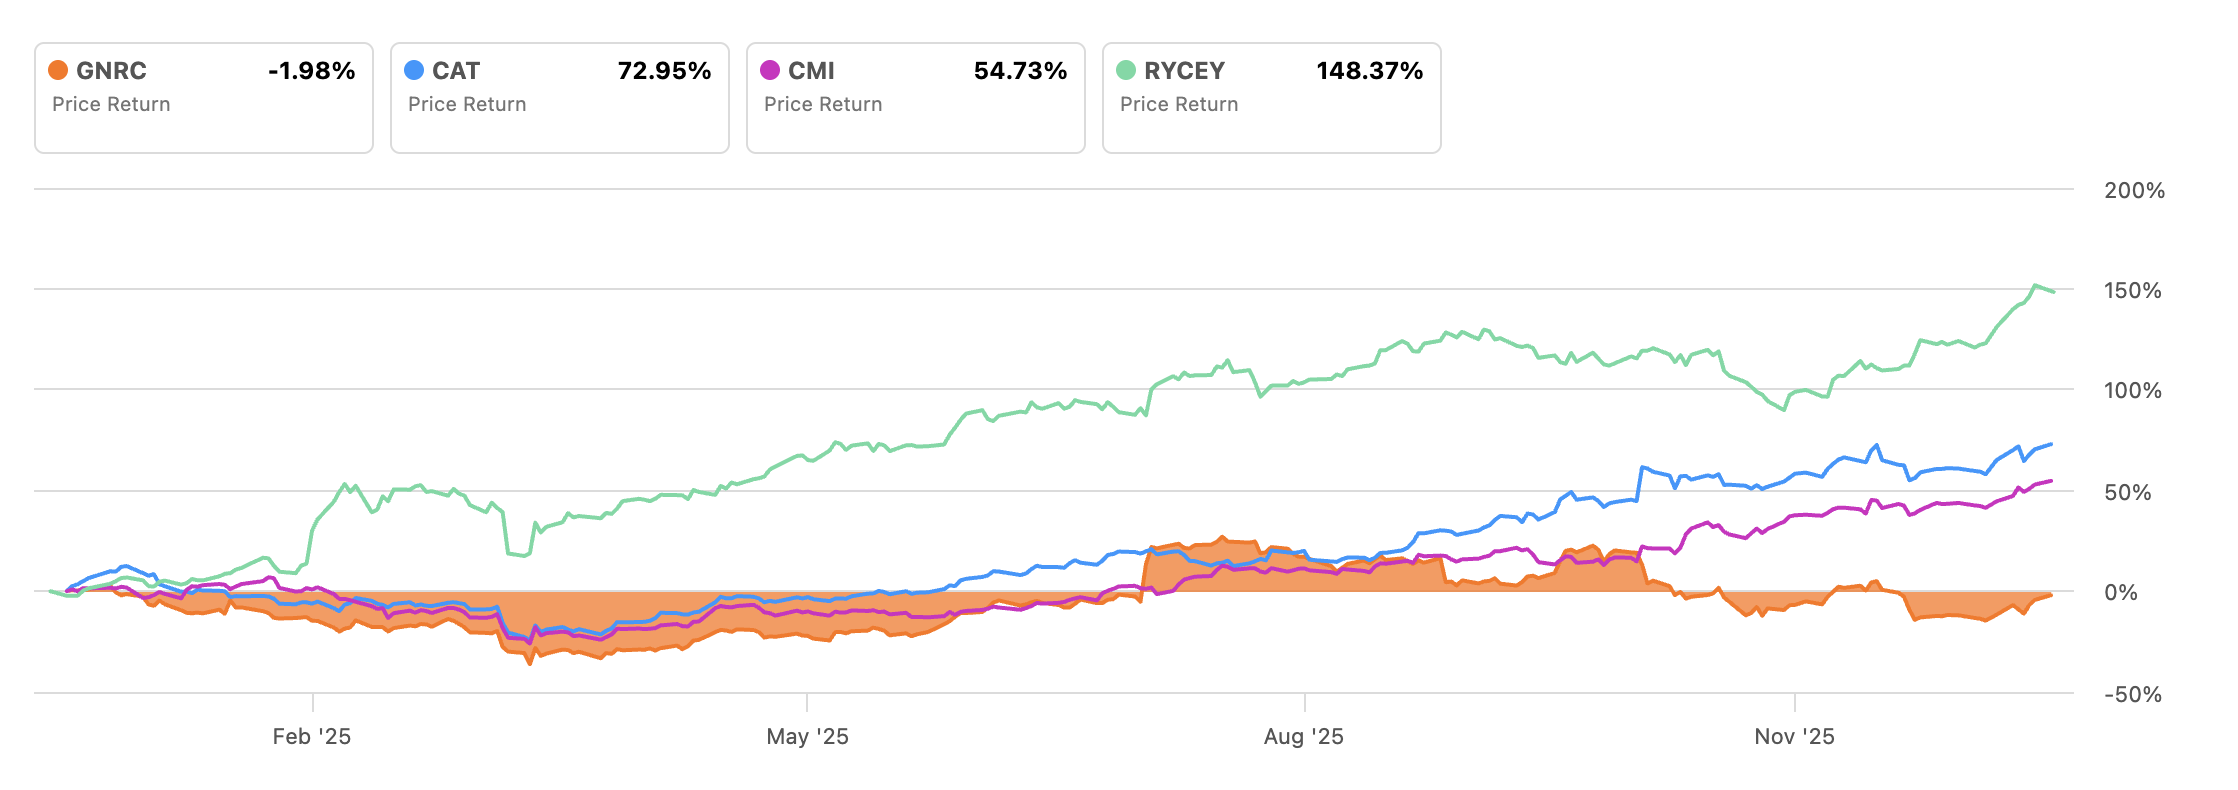Click the green RYCEY color dot
Screen dimensions: 2238x790
click(1126, 70)
